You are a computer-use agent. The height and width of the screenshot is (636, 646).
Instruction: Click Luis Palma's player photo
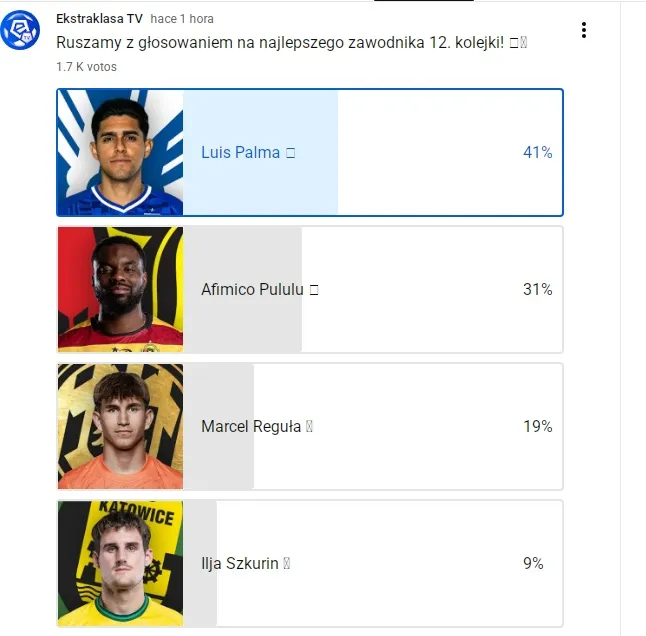coord(120,152)
